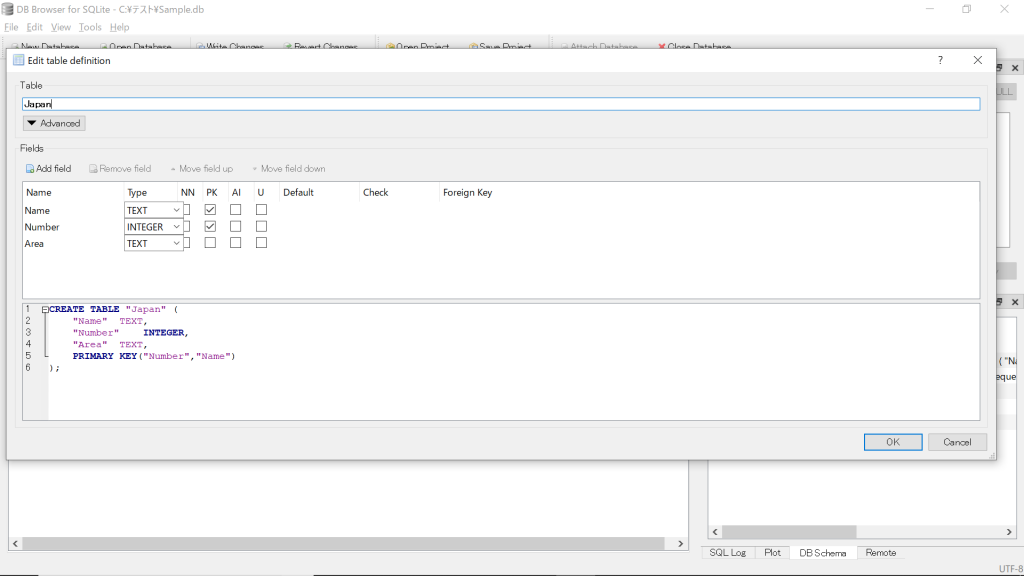Enable AI for the Number field
Image resolution: width=1024 pixels, height=576 pixels.
pos(236,226)
